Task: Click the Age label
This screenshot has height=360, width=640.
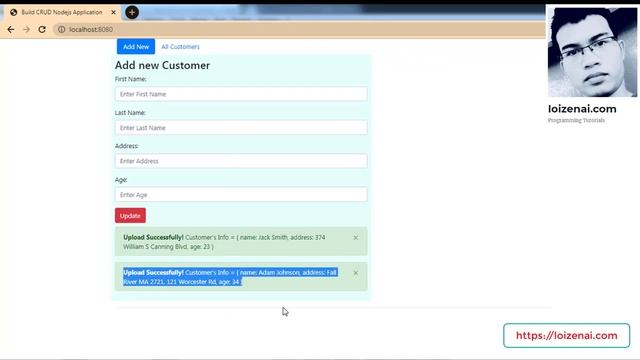Action: 121,180
